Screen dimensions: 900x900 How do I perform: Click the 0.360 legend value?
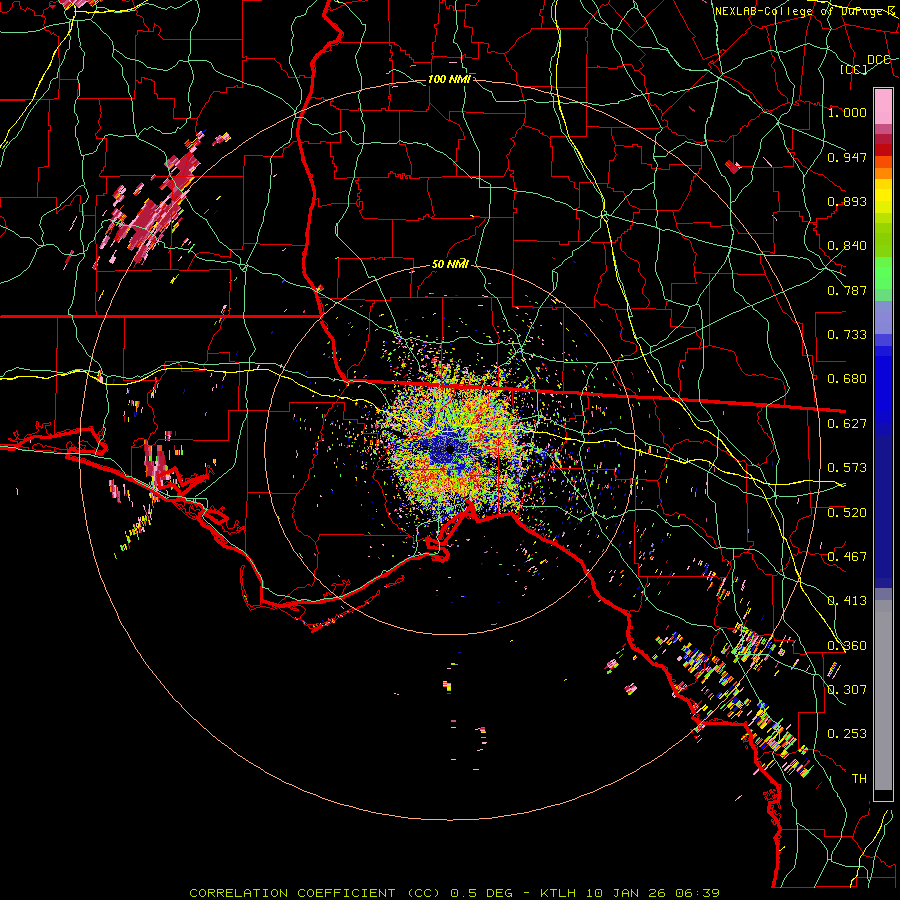pyautogui.click(x=847, y=646)
